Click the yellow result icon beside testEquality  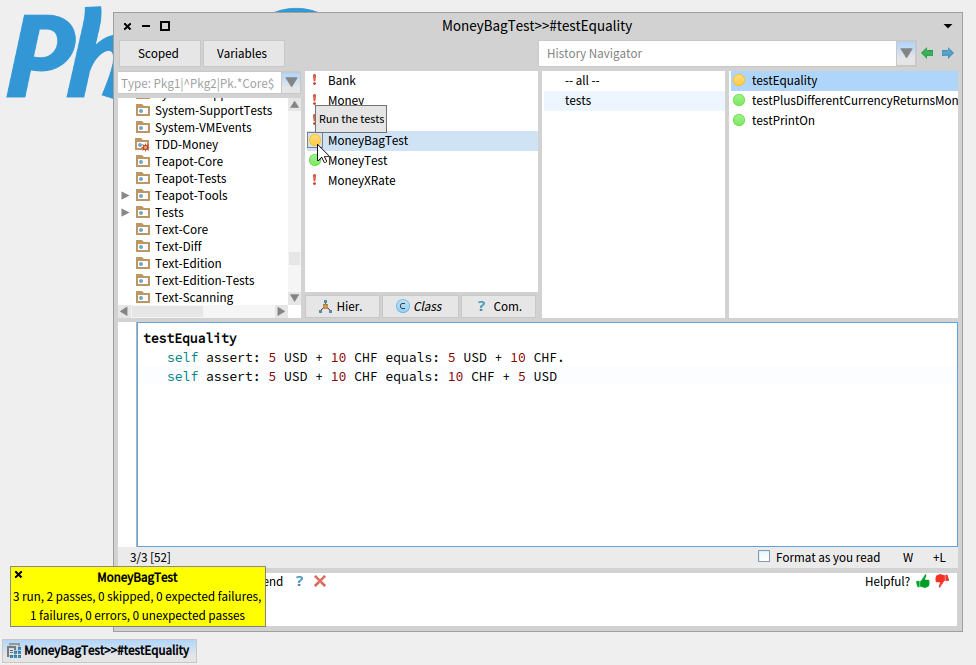(739, 80)
